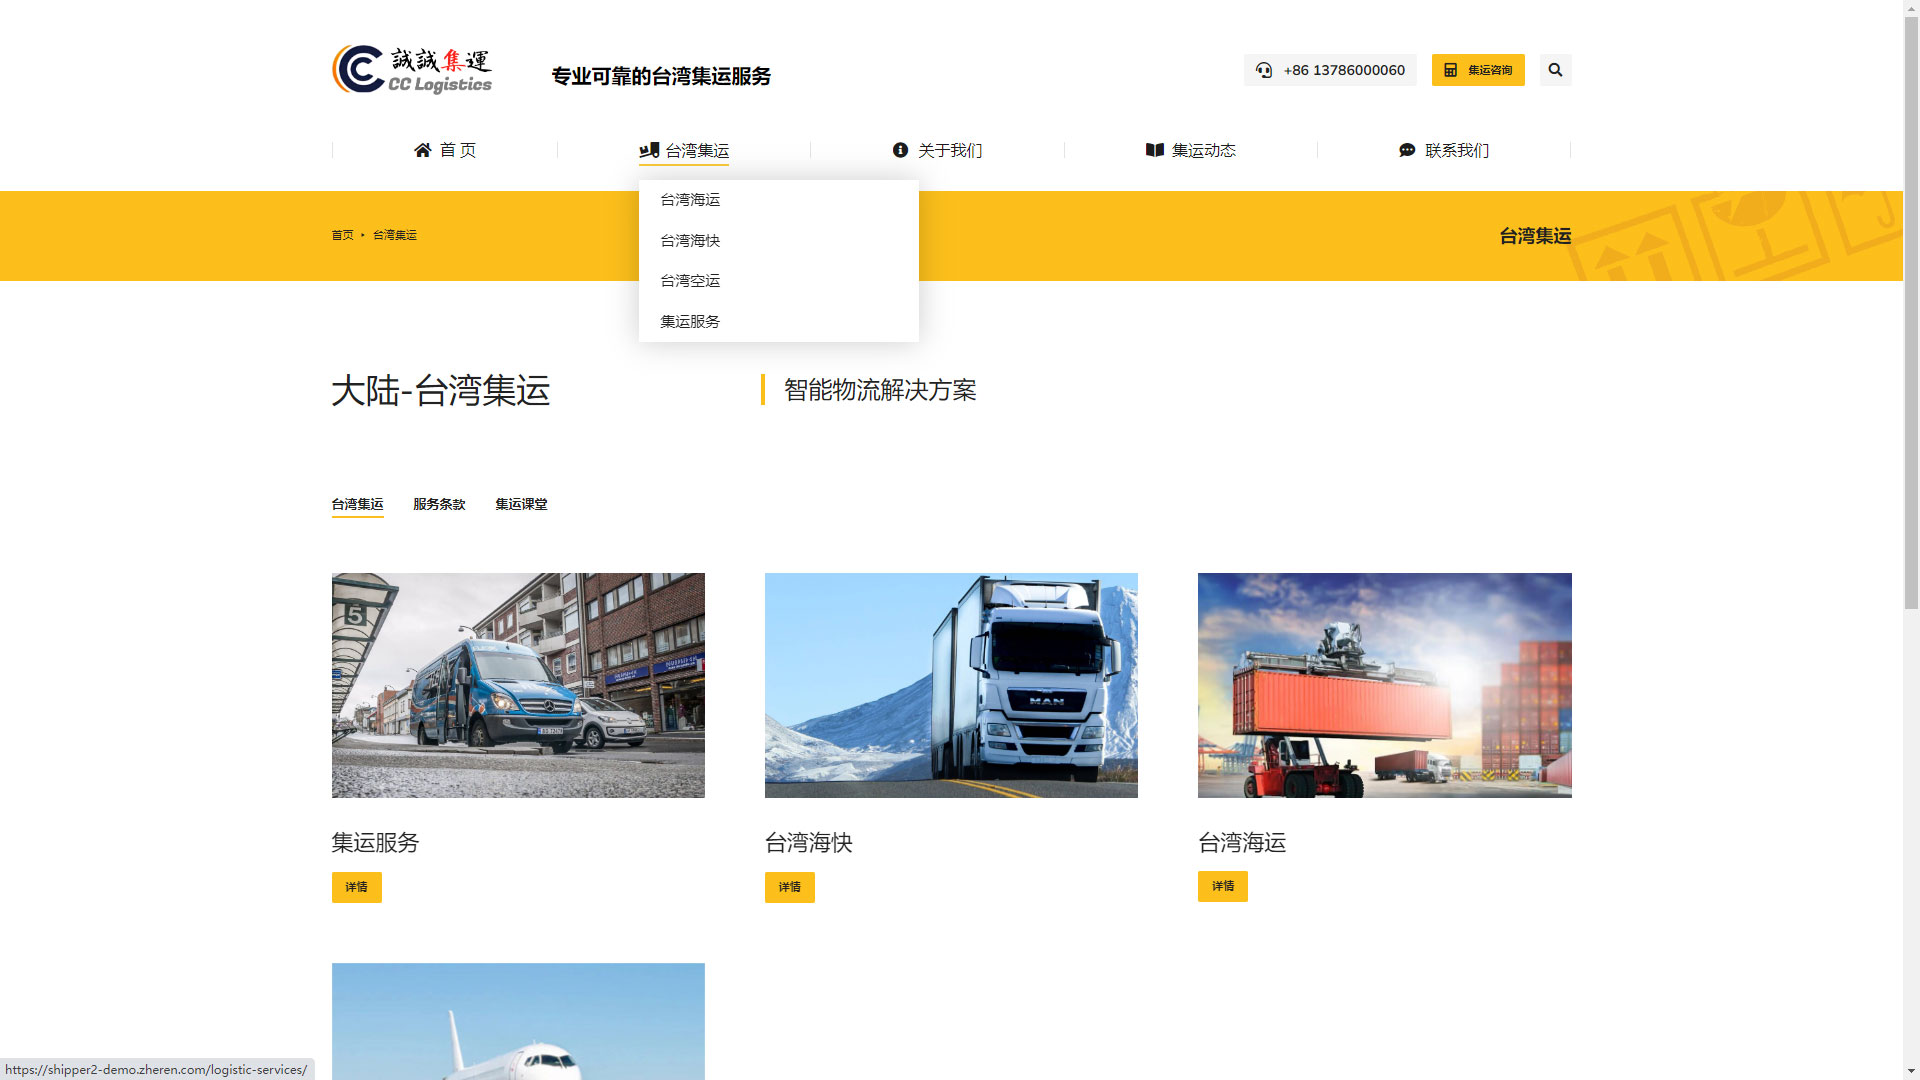Open the 台湾集运 navigation menu

(x=684, y=150)
